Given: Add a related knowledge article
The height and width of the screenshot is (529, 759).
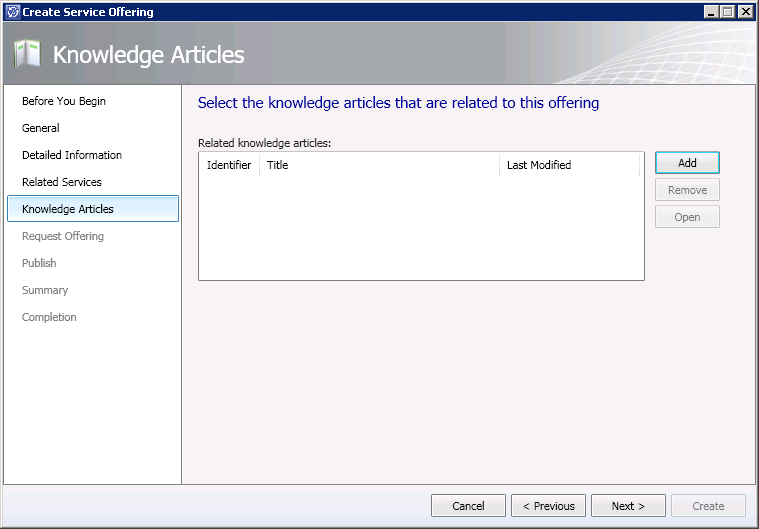Looking at the screenshot, I should 687,163.
